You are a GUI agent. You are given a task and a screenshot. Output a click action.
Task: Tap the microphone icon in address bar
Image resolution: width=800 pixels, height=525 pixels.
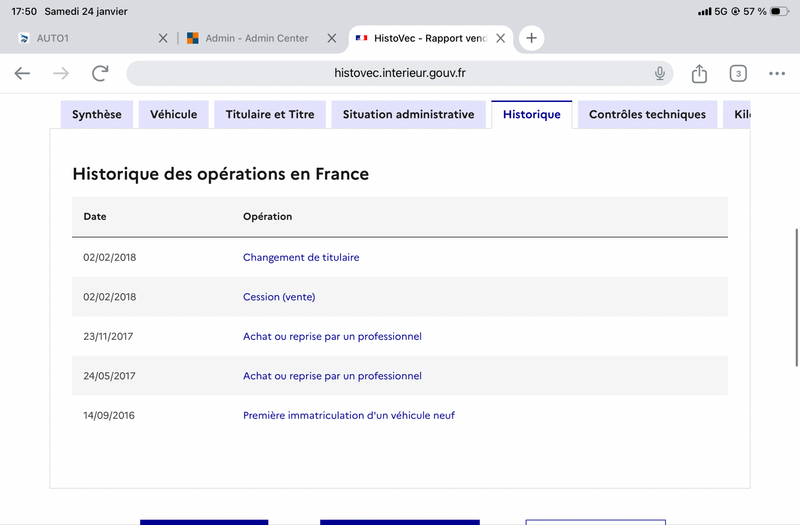[660, 73]
